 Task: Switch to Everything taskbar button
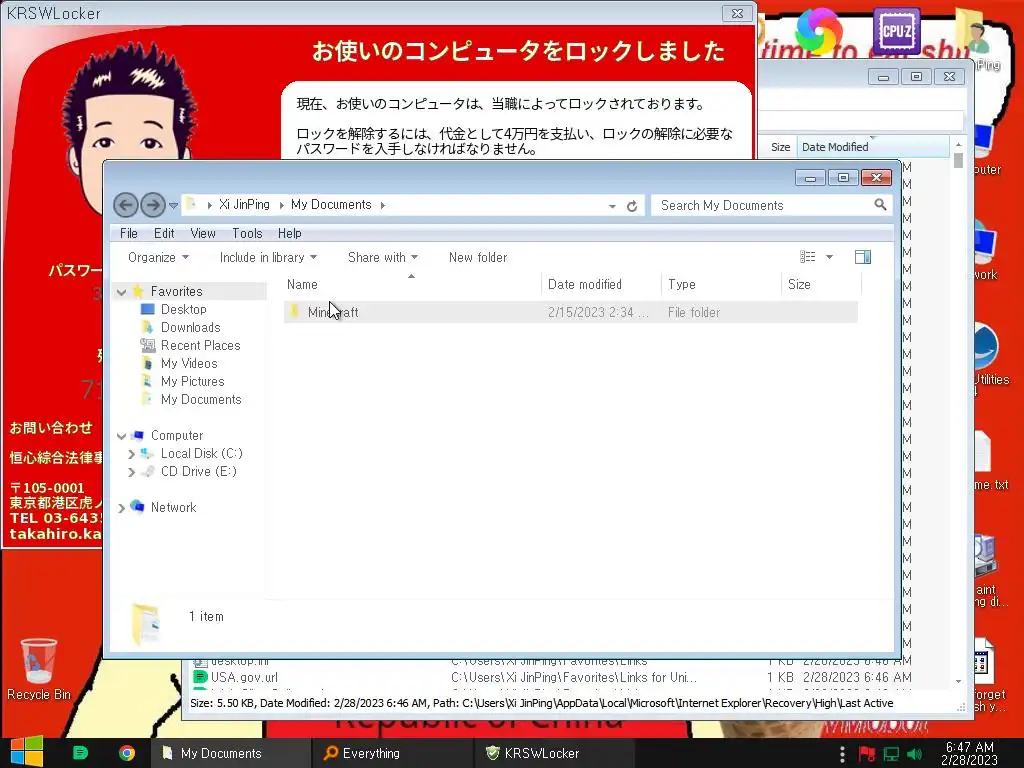(392, 753)
